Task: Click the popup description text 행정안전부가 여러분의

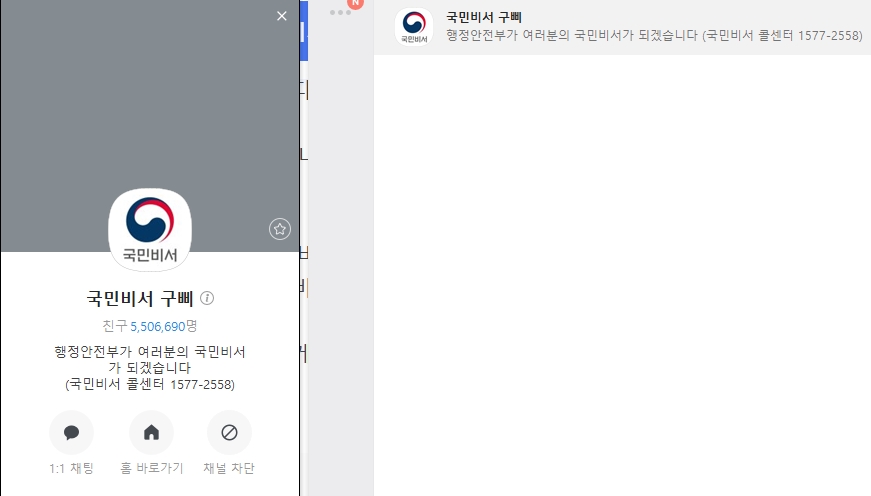Action: tap(150, 368)
